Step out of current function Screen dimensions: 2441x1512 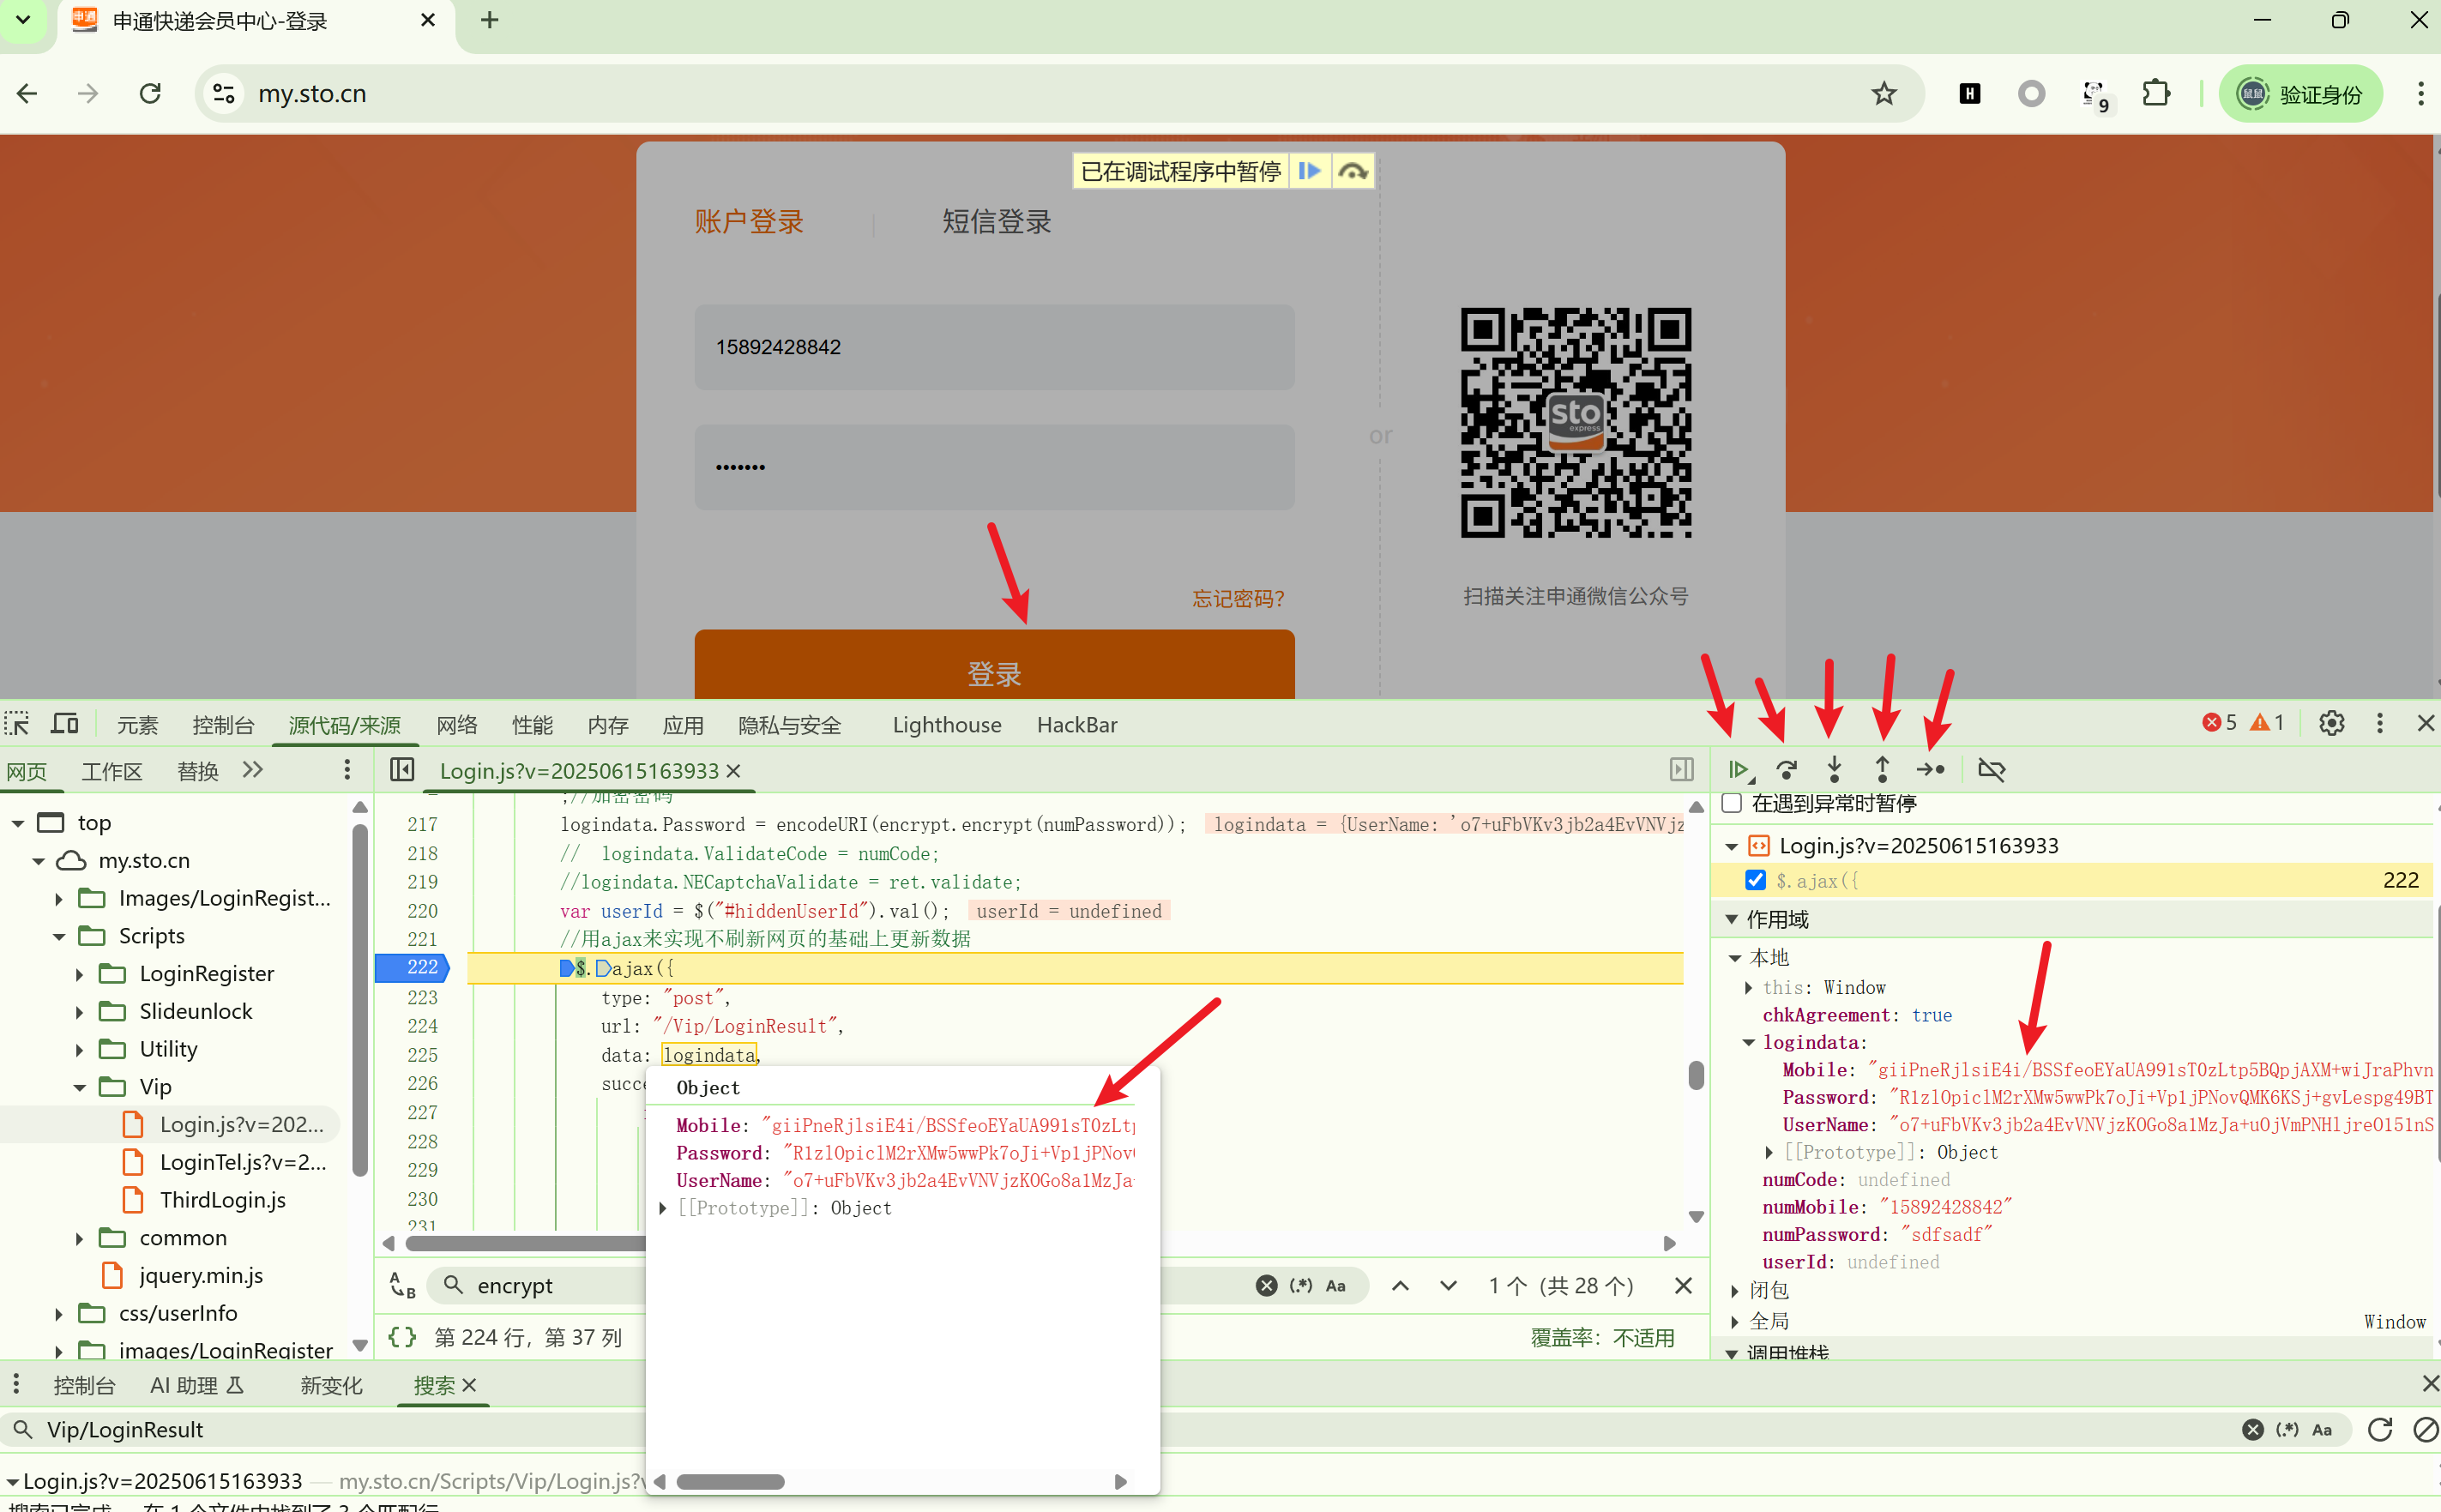point(1882,770)
